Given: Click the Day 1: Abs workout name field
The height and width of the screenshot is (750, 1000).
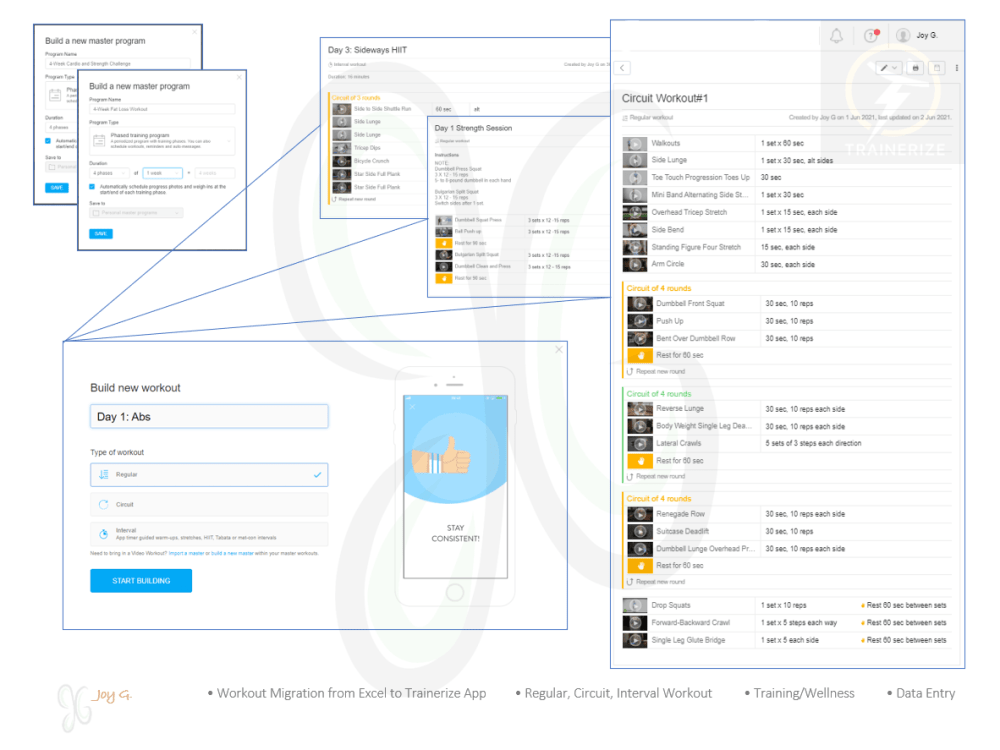Looking at the screenshot, I should point(209,416).
